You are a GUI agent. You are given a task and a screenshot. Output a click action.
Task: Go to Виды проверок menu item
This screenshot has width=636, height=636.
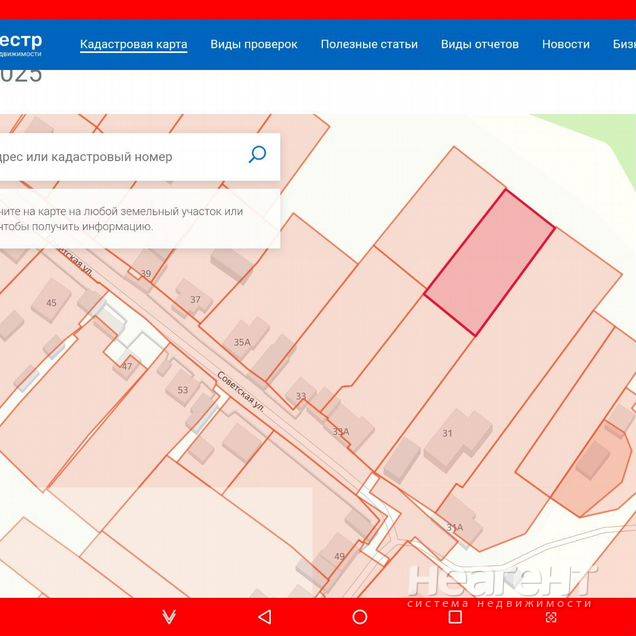(x=253, y=44)
